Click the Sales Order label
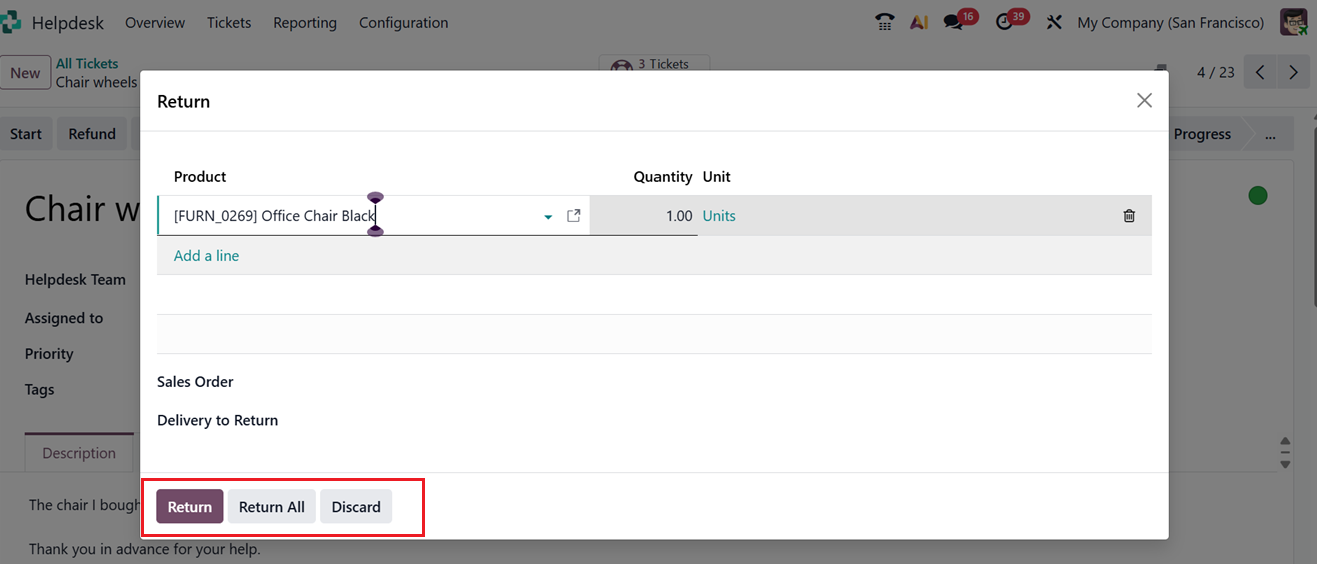The width and height of the screenshot is (1317, 564). pyautogui.click(x=195, y=382)
